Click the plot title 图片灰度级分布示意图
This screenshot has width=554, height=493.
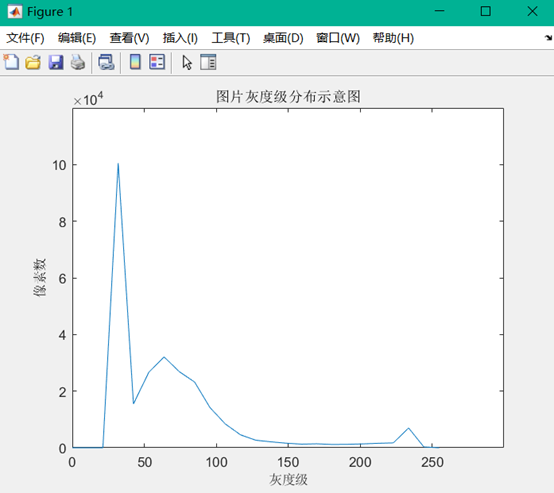288,96
